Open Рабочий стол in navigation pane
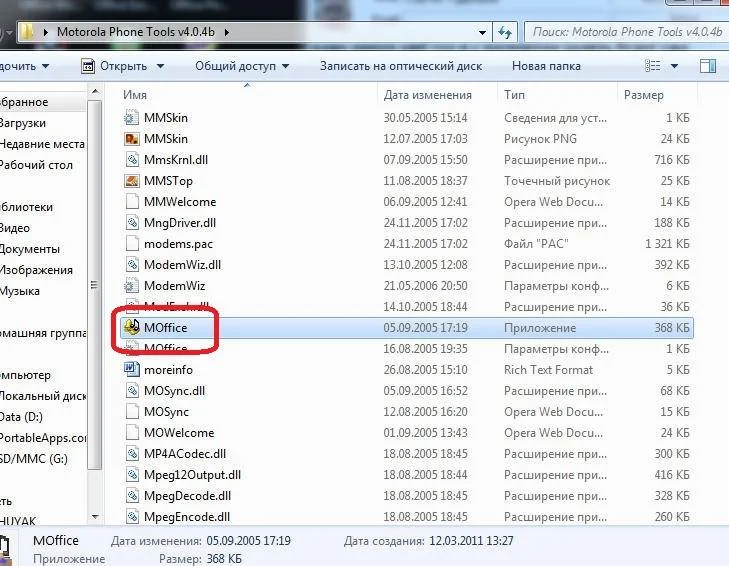Viewport: 729px width, 566px height. pos(36,165)
